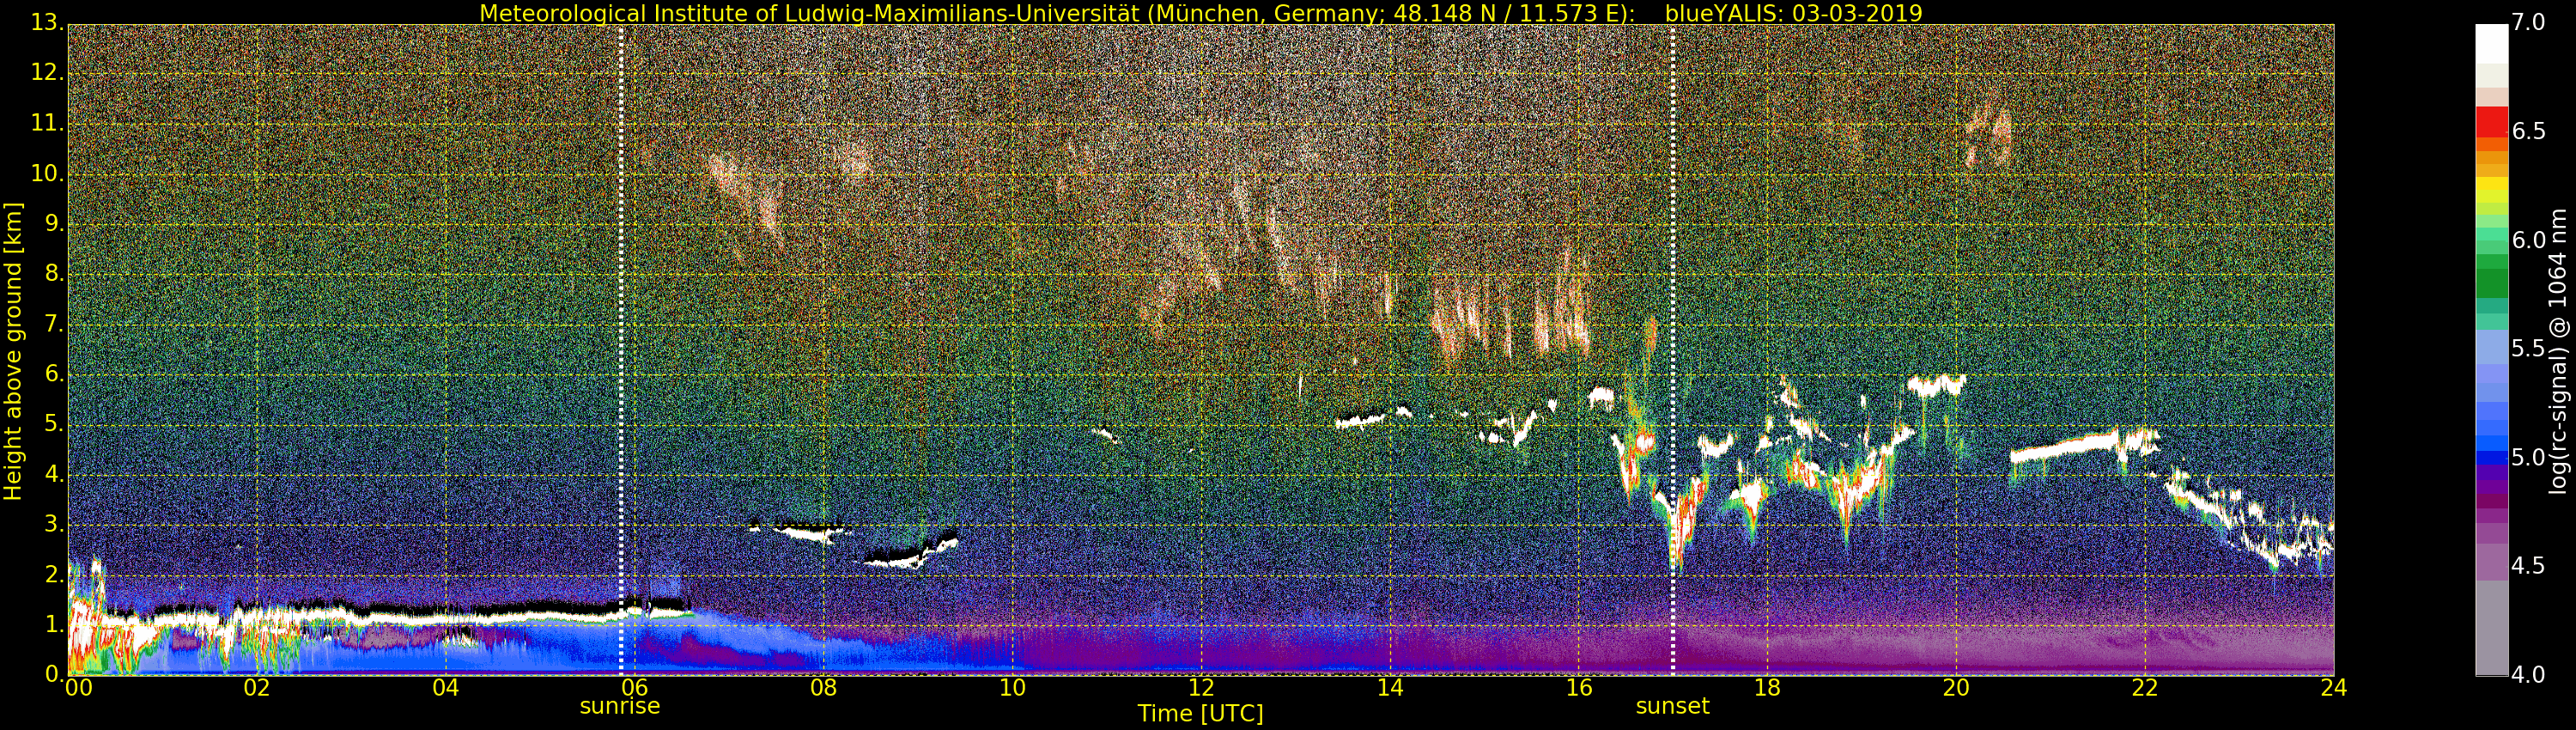Select the '04' tick on the time axis
The height and width of the screenshot is (730, 2576).
pos(446,688)
